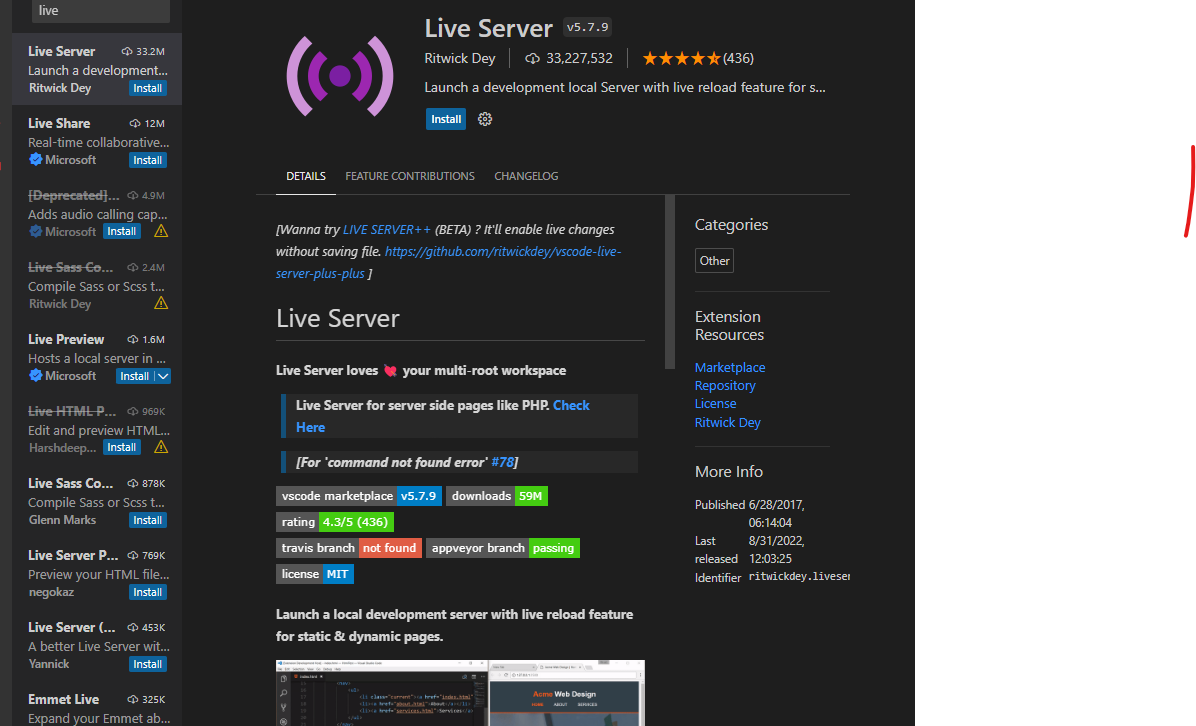Screen dimensions: 1196x726
Task: Select the Live Server P... negokaz list item
Action: pos(97,573)
